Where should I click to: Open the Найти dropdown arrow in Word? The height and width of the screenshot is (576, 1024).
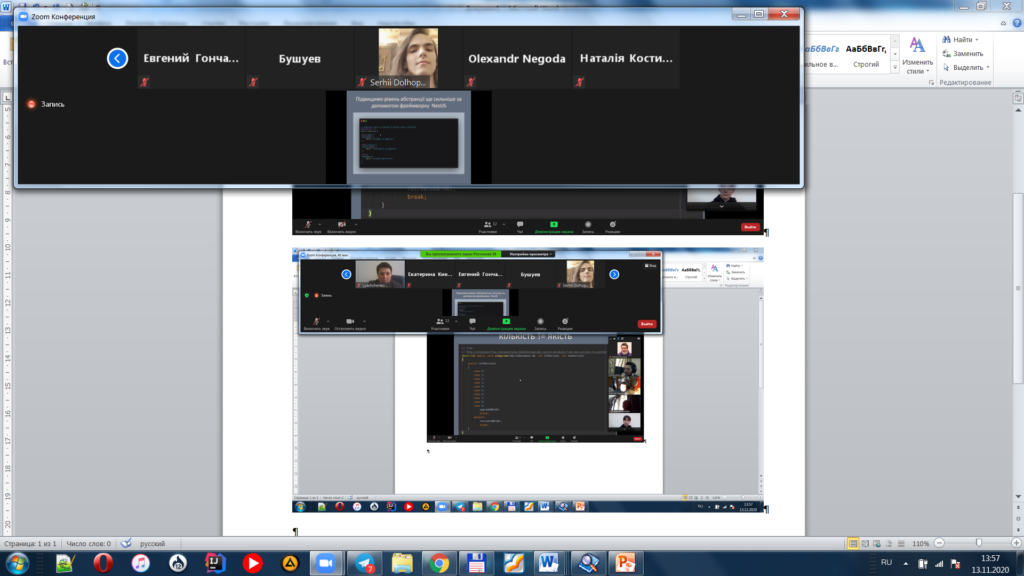(977, 40)
